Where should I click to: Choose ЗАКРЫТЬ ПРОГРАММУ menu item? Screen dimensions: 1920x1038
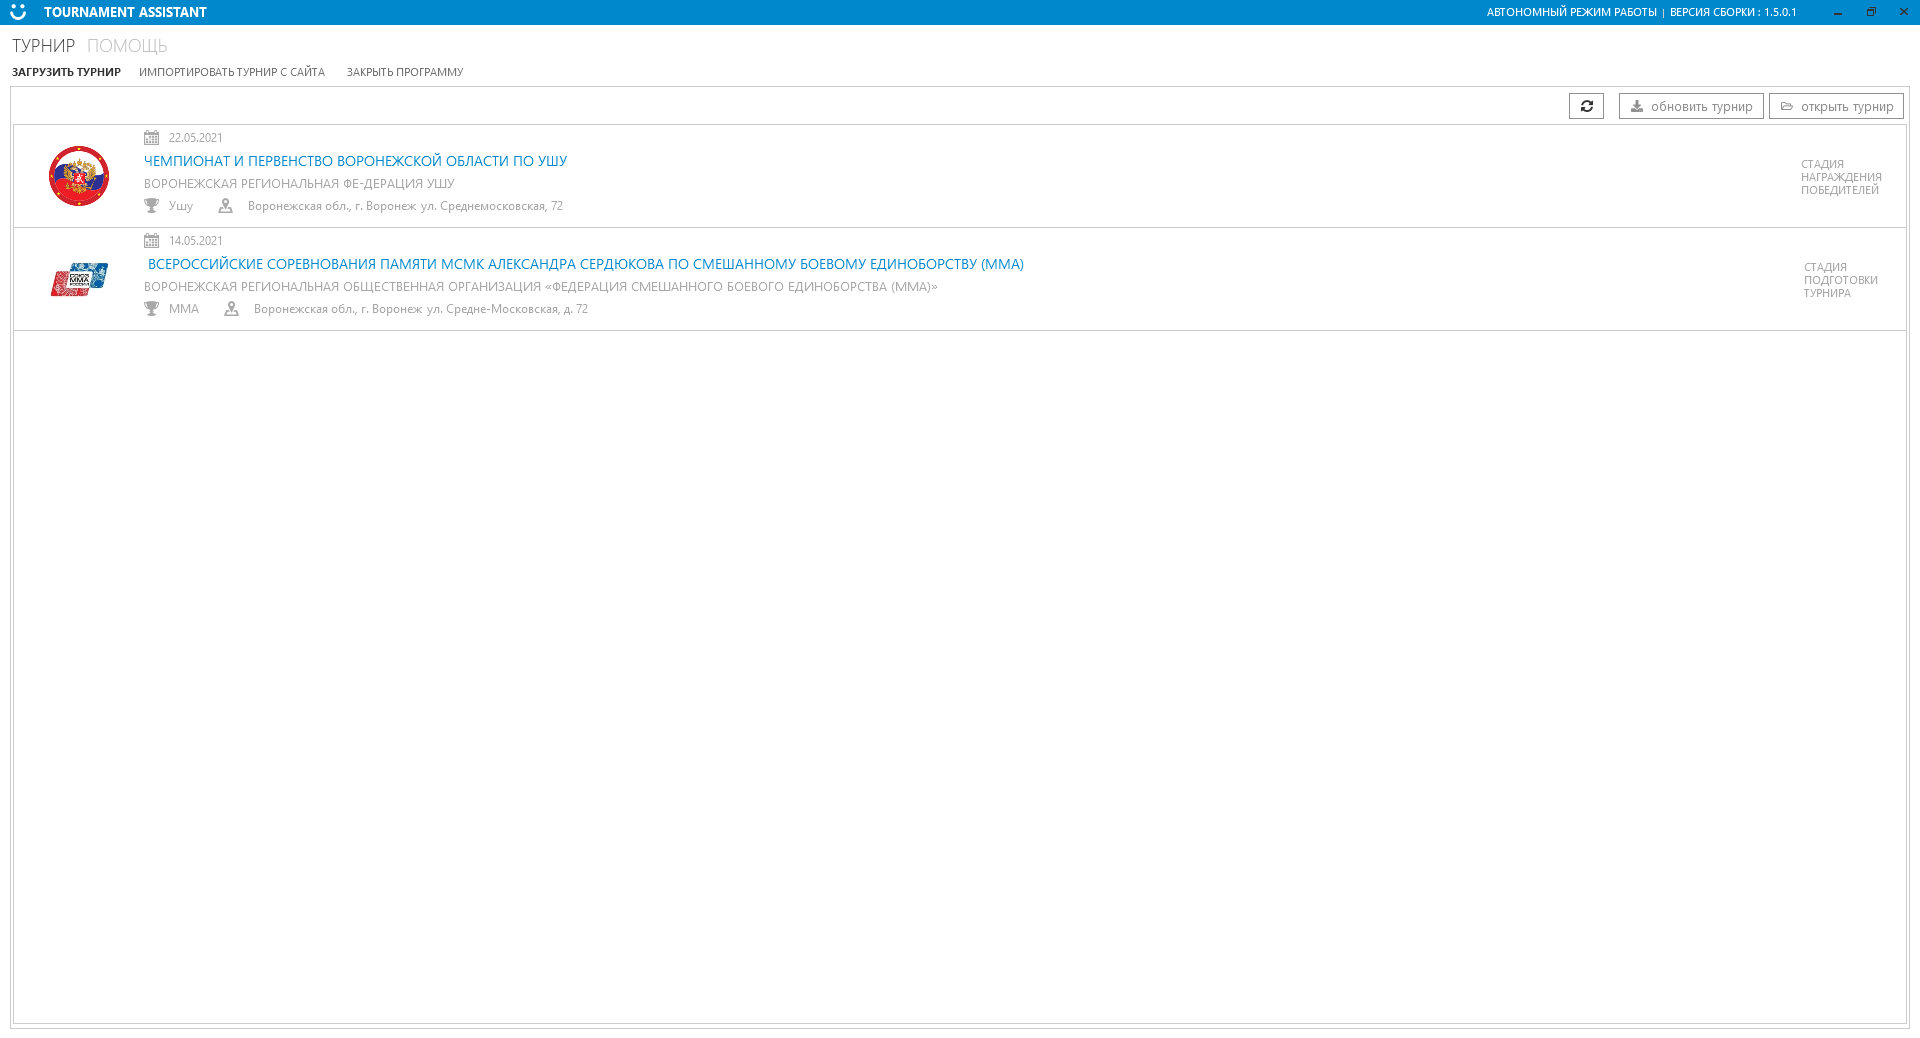[405, 72]
